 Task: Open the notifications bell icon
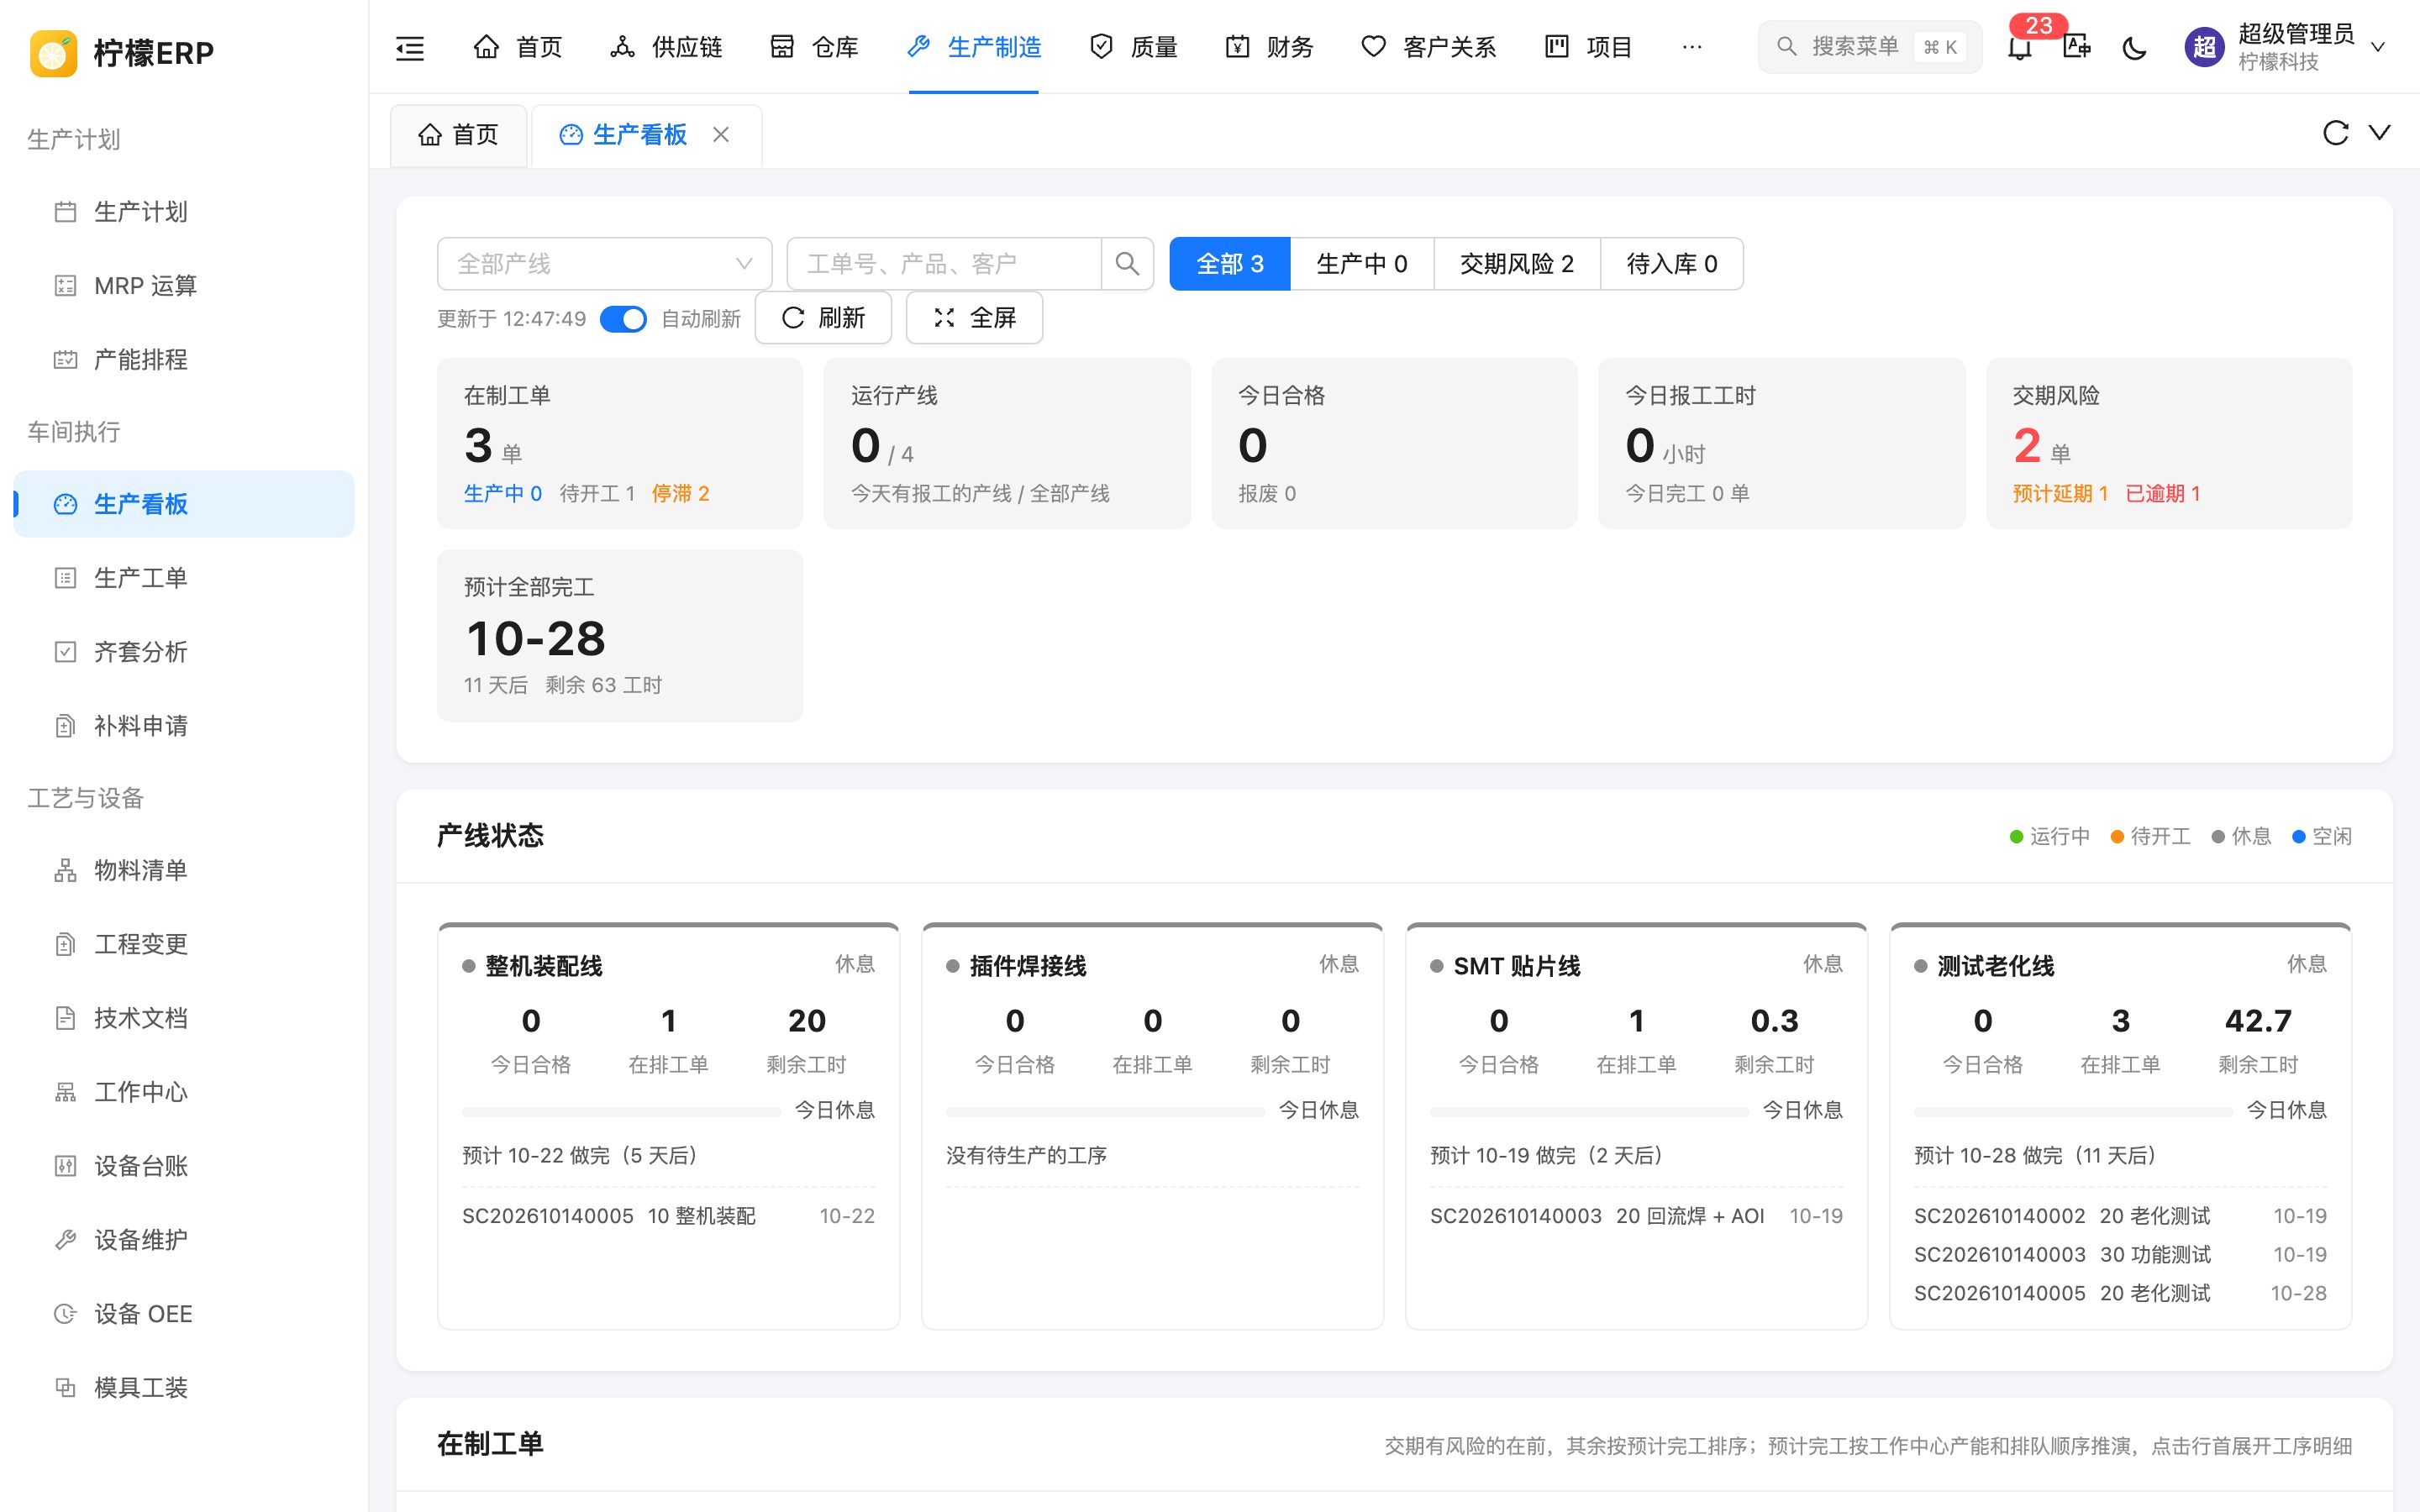(x=2020, y=47)
